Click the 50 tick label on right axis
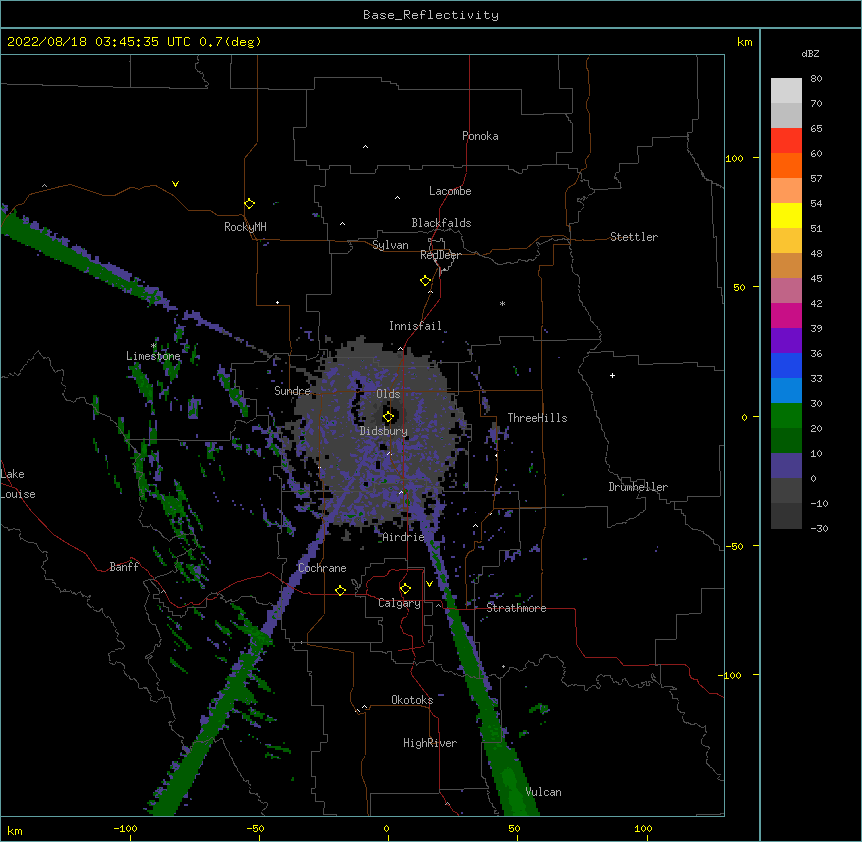The height and width of the screenshot is (842, 862). [739, 287]
